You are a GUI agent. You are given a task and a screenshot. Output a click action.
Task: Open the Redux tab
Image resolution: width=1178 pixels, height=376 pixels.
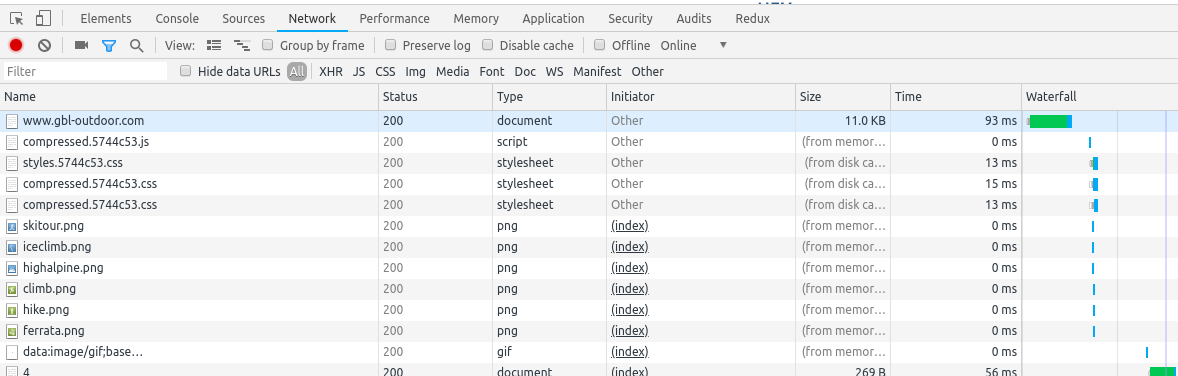(x=753, y=19)
